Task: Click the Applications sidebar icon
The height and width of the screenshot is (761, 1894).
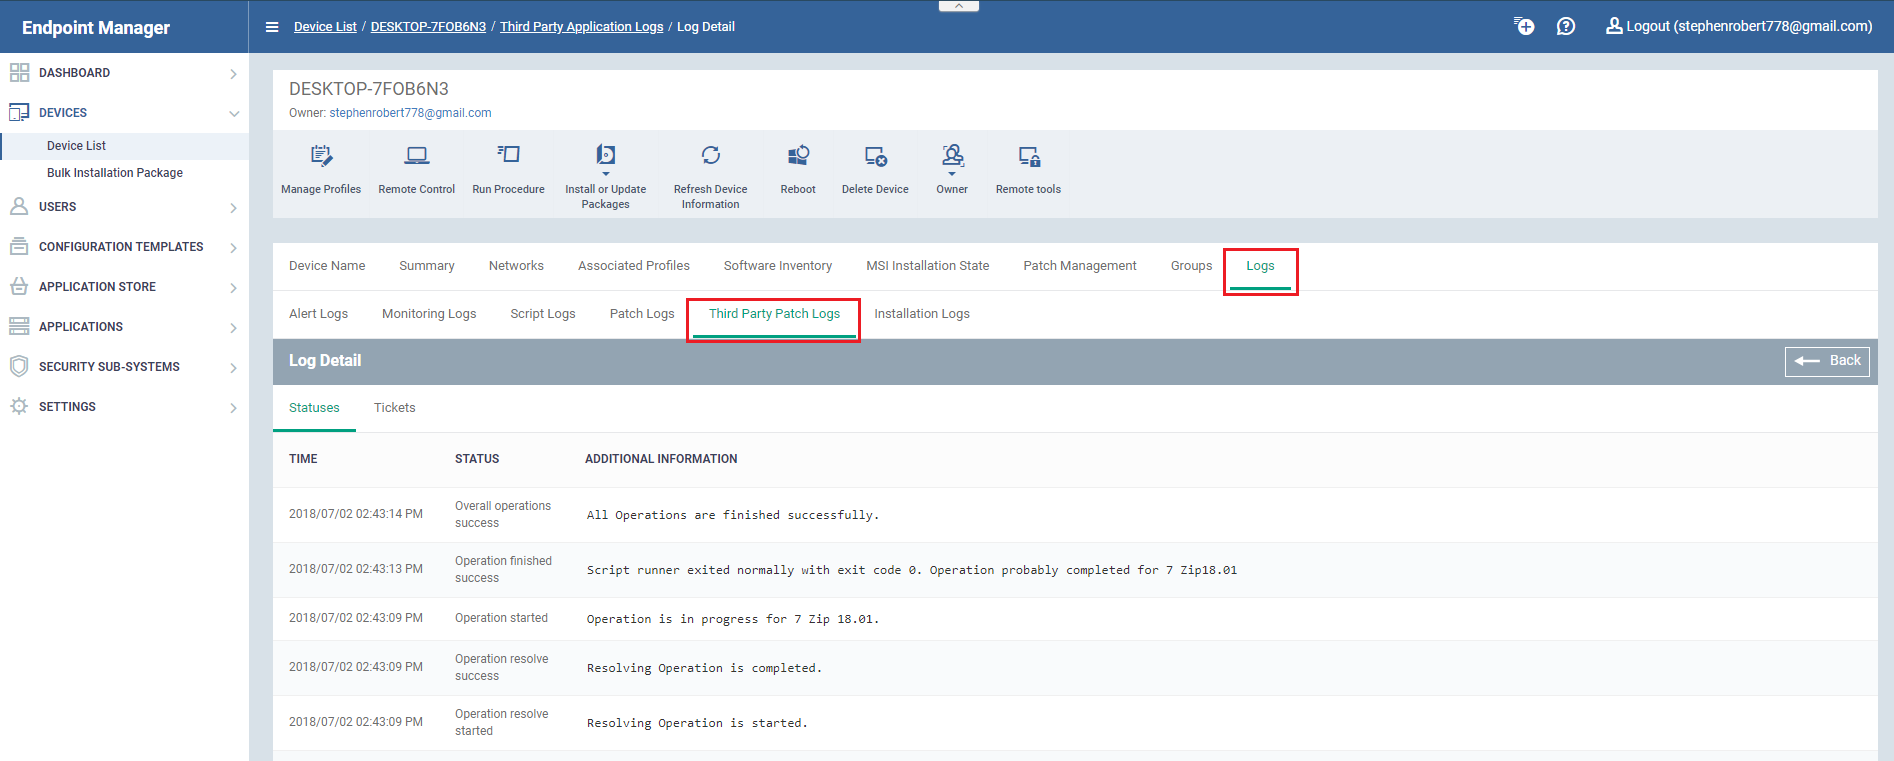Action: [x=19, y=326]
